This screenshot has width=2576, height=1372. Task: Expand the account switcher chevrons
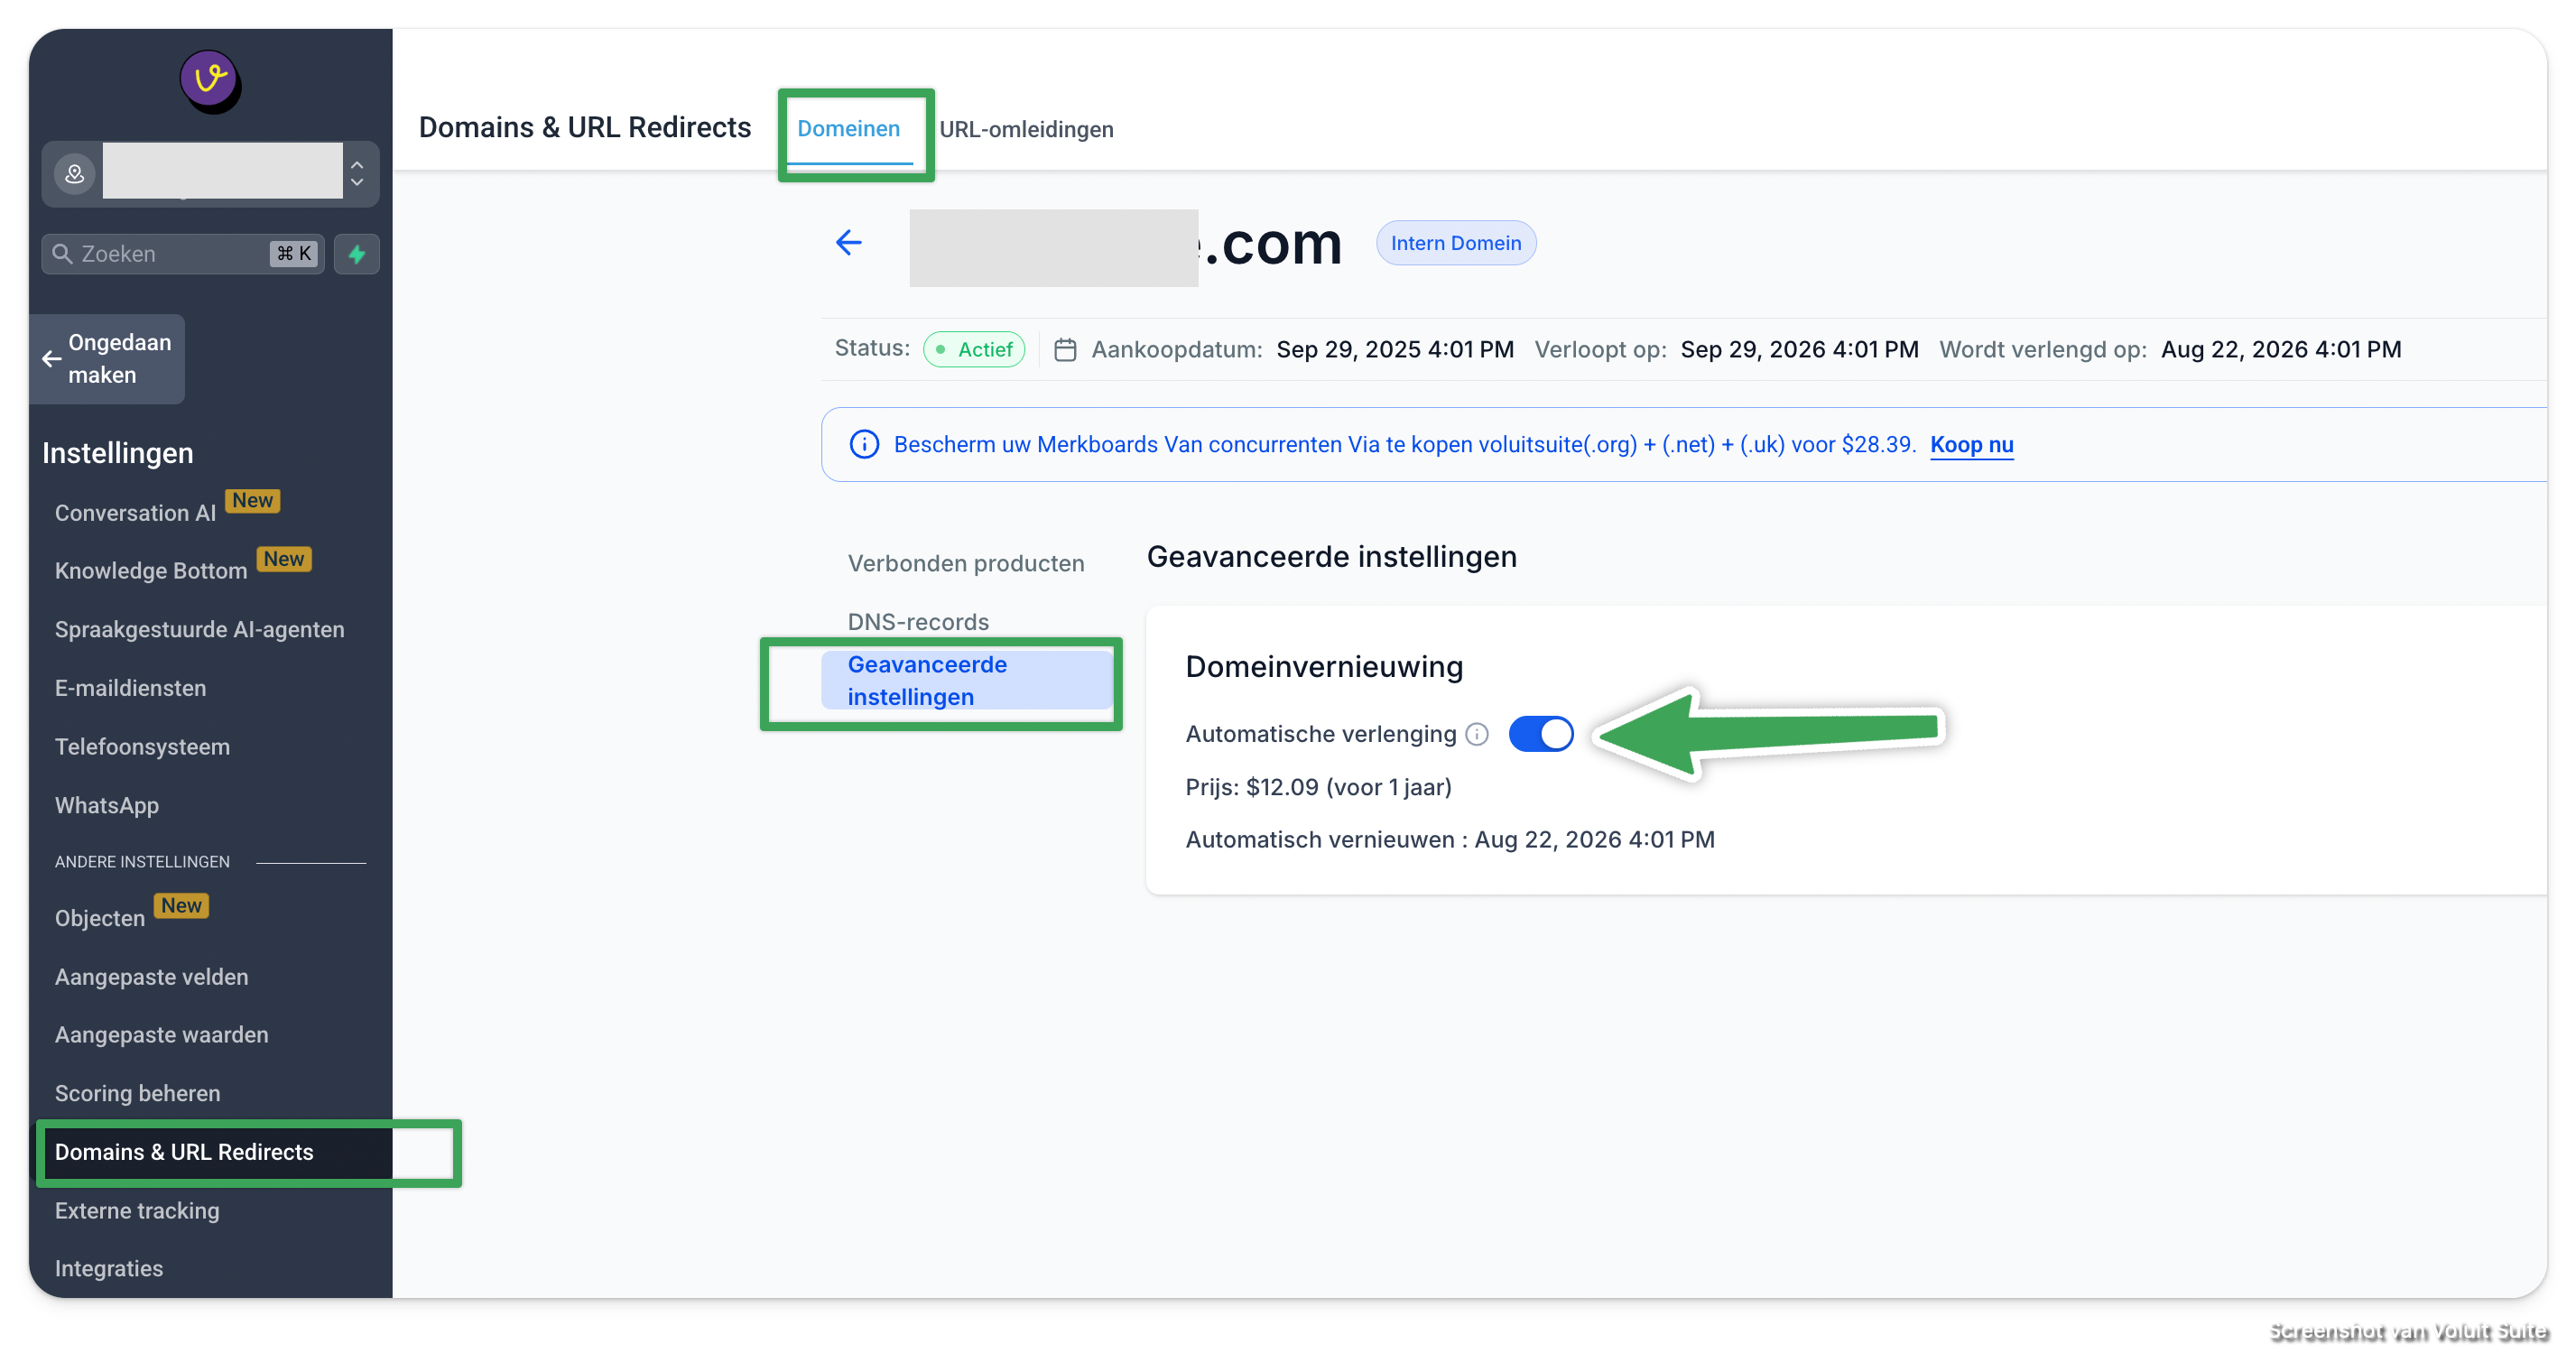tap(357, 174)
